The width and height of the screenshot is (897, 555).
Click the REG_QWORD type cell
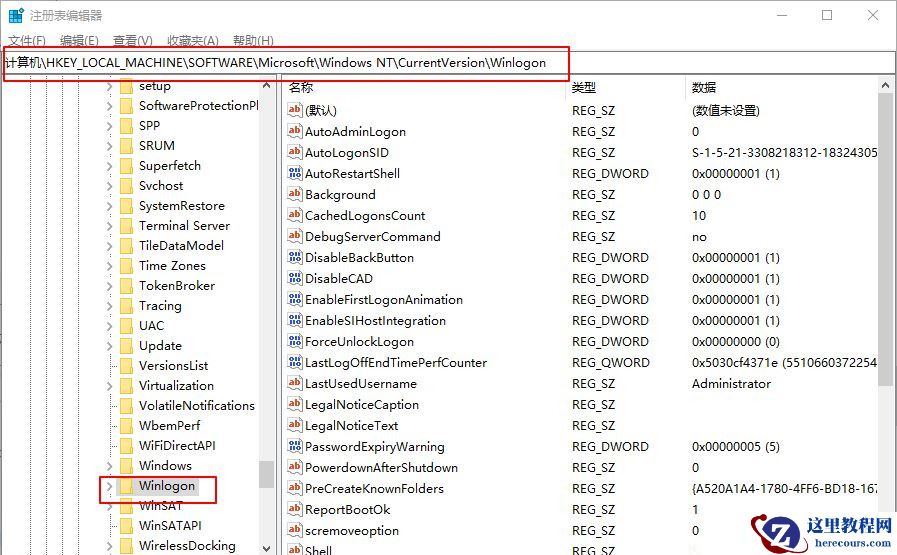pyautogui.click(x=610, y=362)
